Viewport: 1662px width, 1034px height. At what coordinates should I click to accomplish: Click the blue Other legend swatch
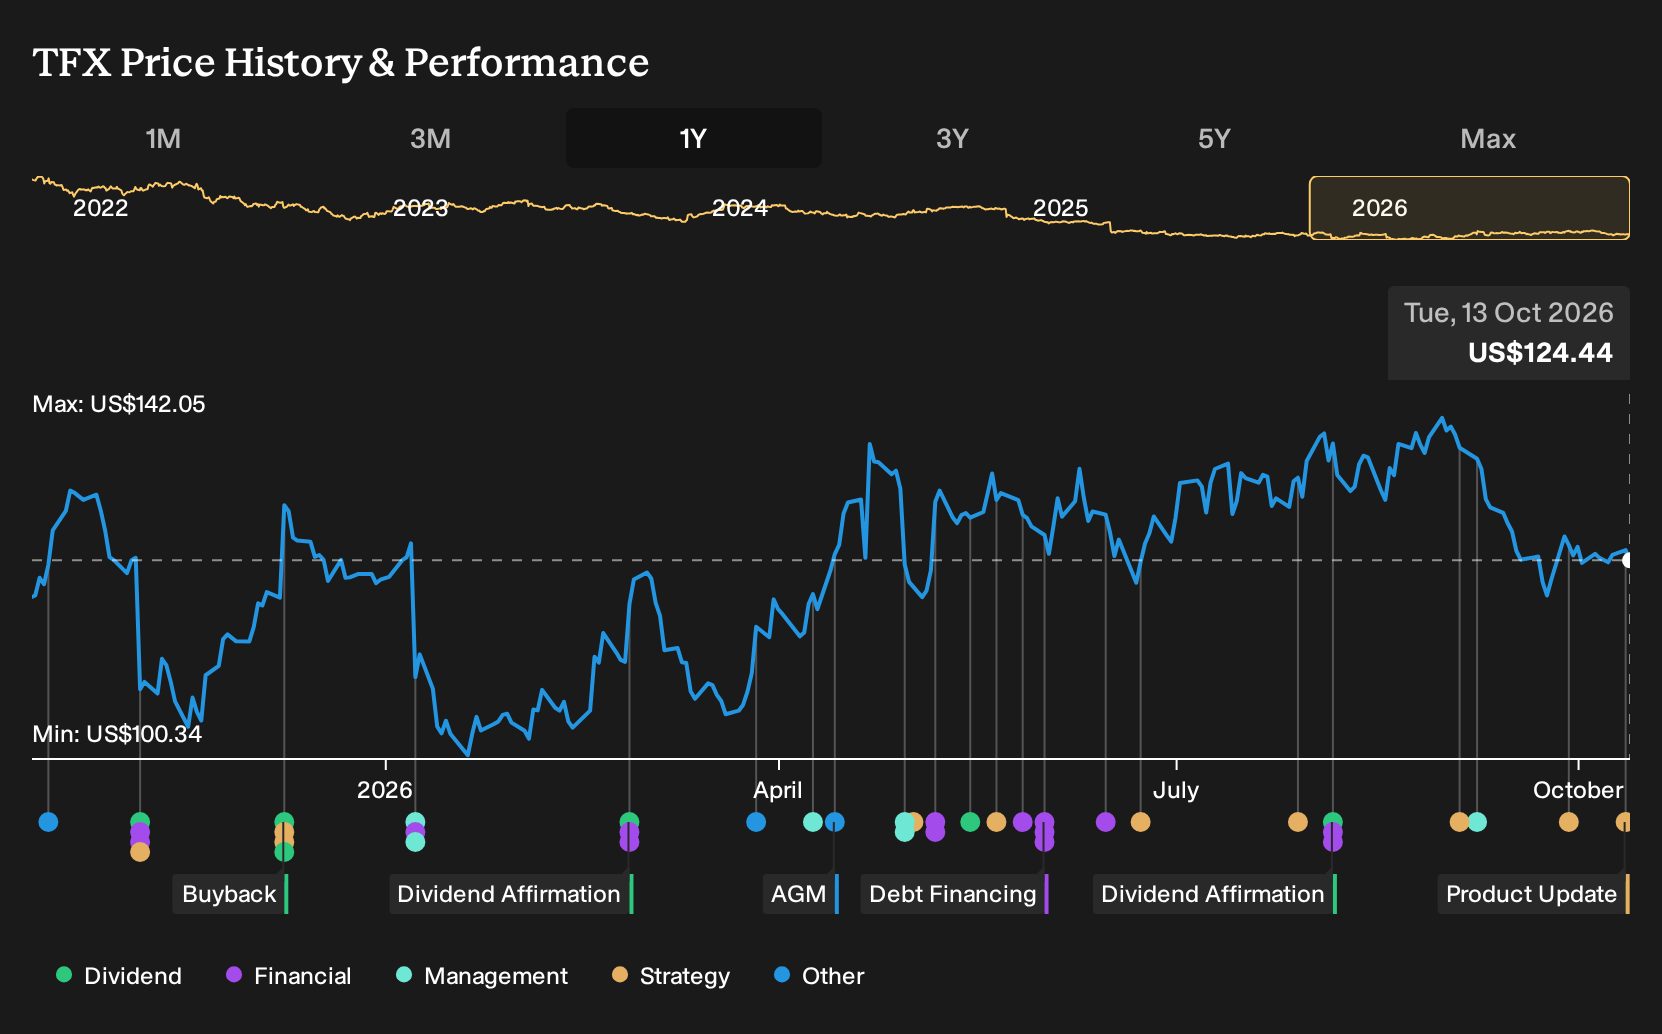pyautogui.click(x=782, y=975)
